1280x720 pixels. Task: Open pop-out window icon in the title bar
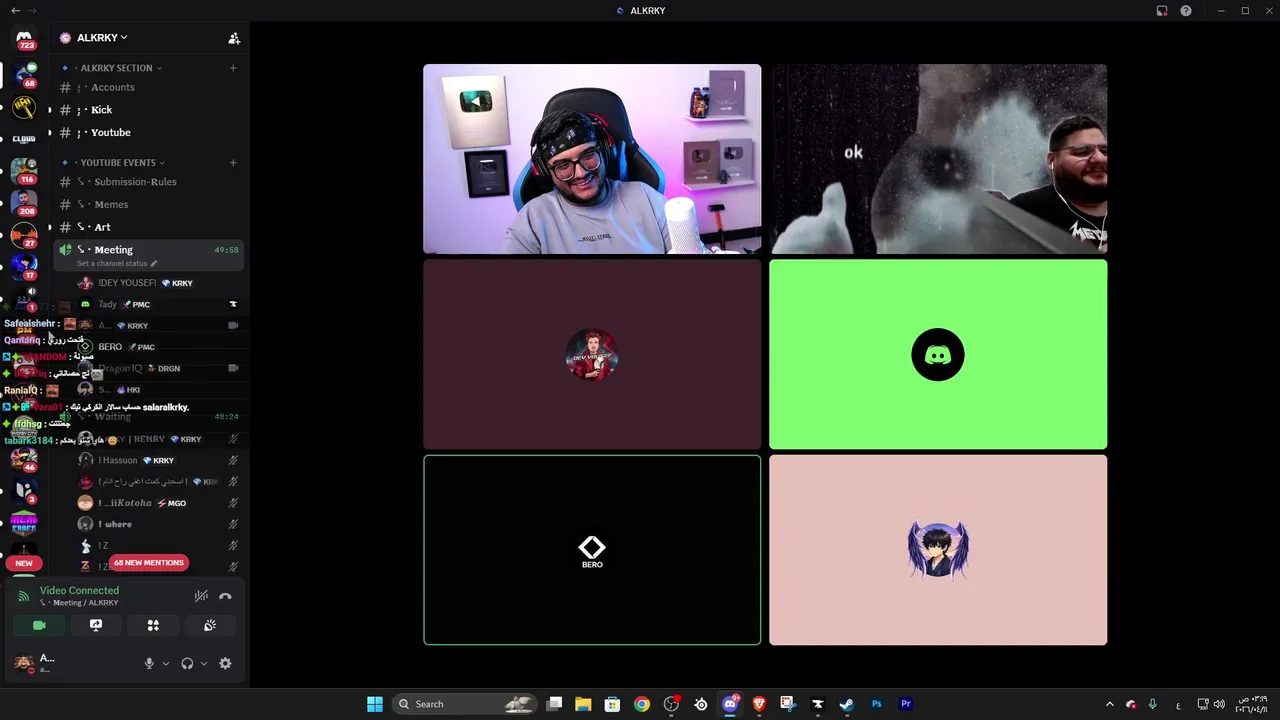[1162, 10]
